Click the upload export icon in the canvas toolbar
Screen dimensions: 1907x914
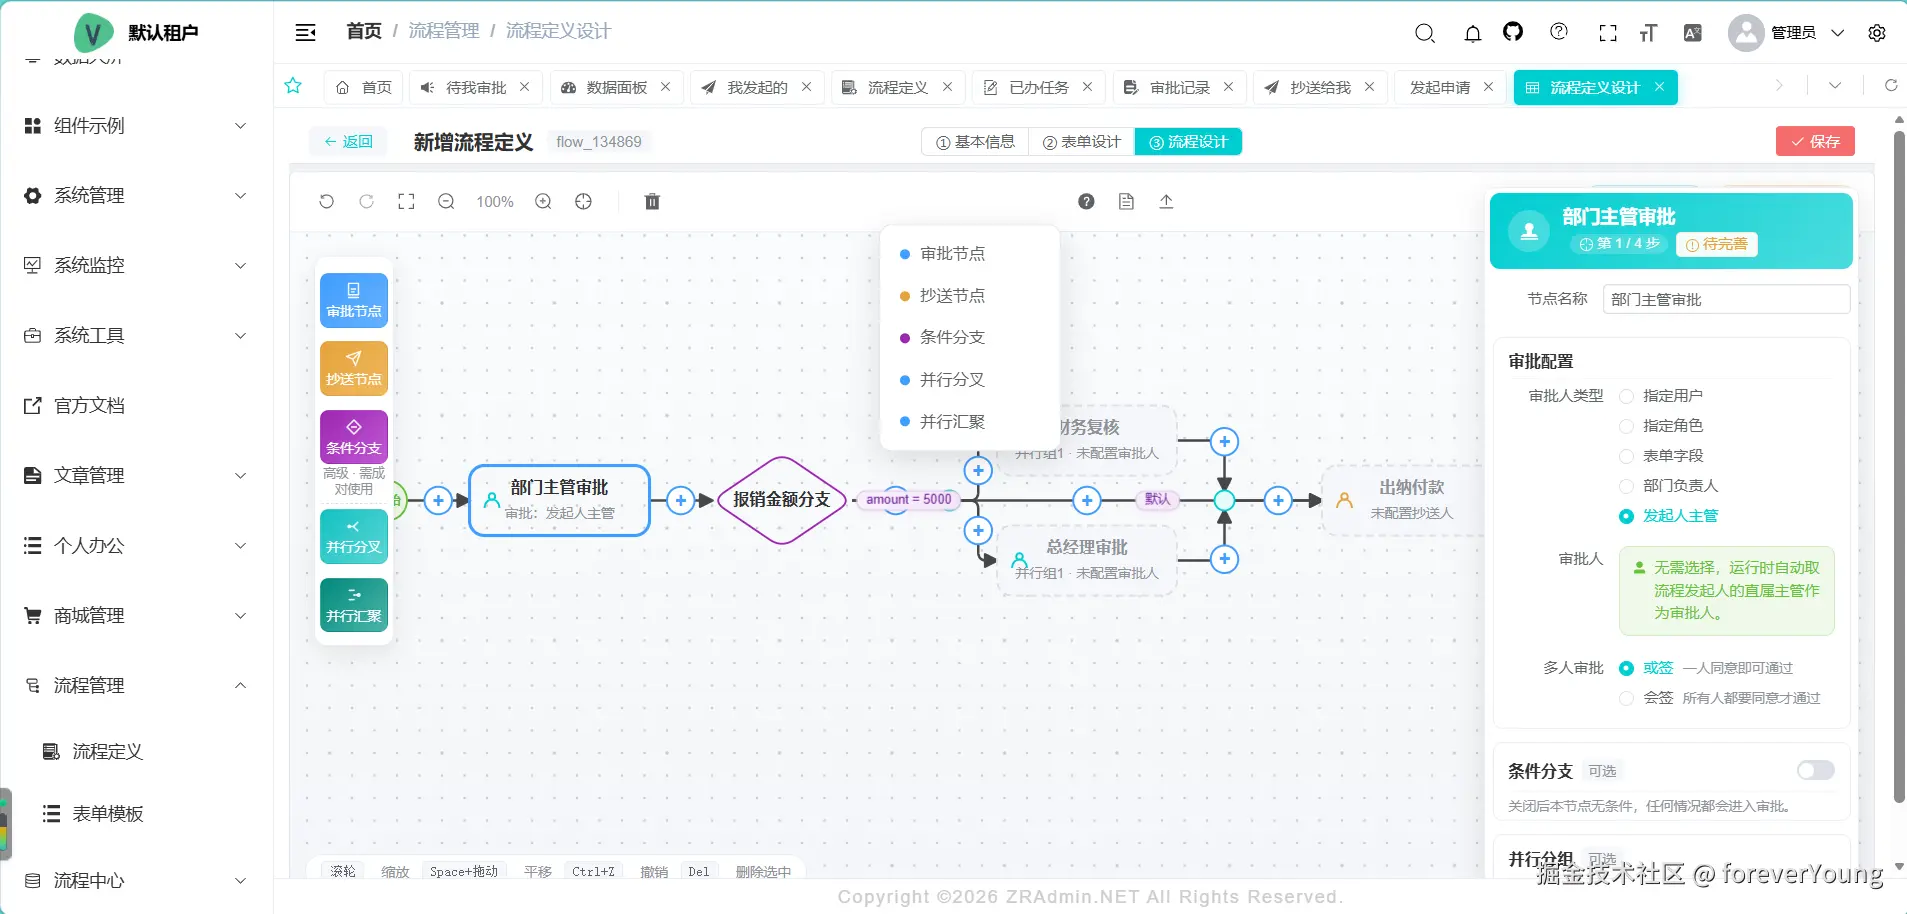coord(1166,201)
